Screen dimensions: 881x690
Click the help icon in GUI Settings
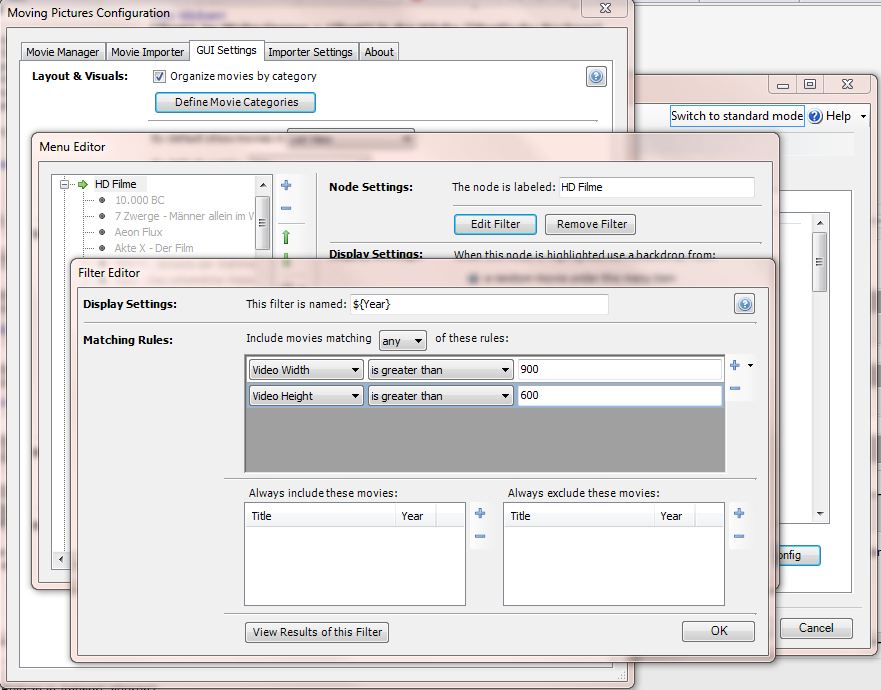[596, 76]
